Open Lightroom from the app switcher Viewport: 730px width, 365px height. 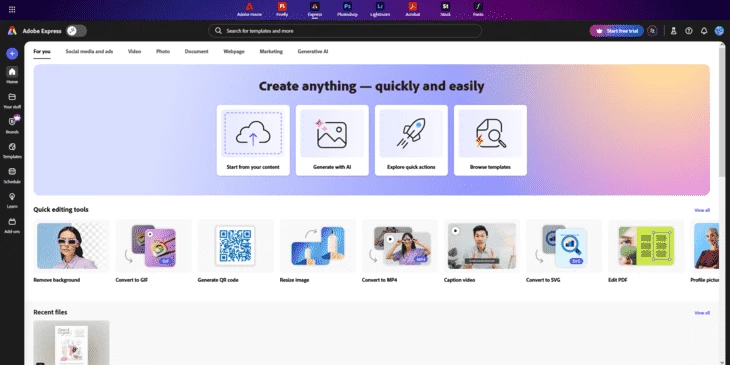pos(380,9)
